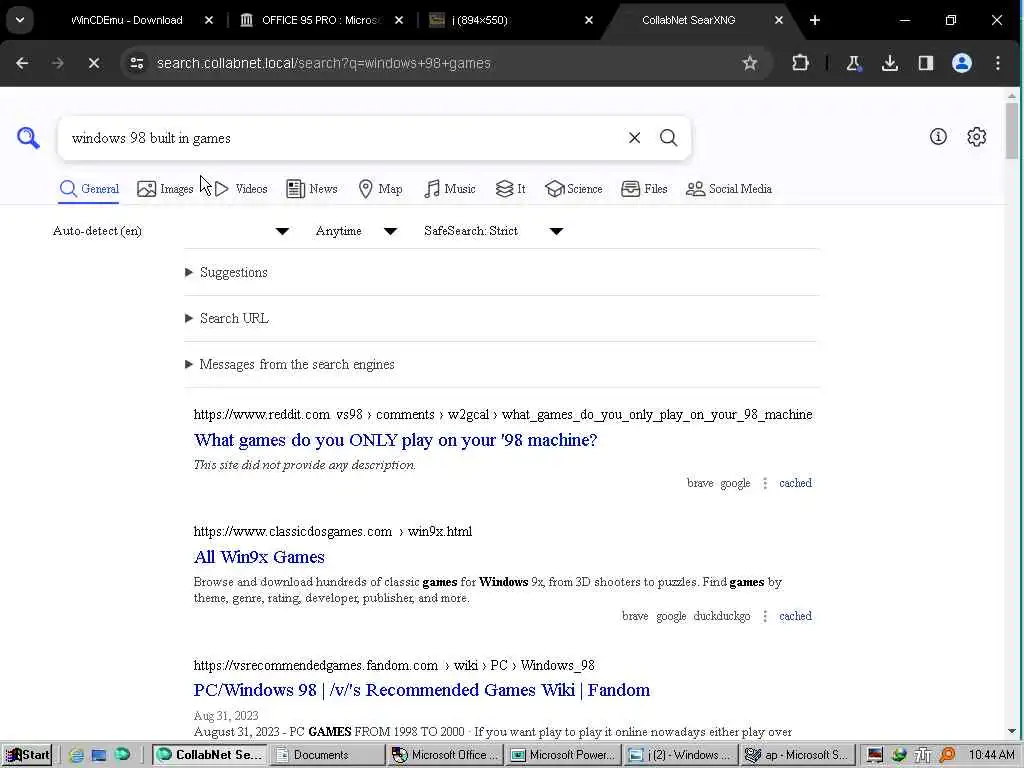Select the News search category
Image resolution: width=1024 pixels, height=768 pixels.
[312, 189]
